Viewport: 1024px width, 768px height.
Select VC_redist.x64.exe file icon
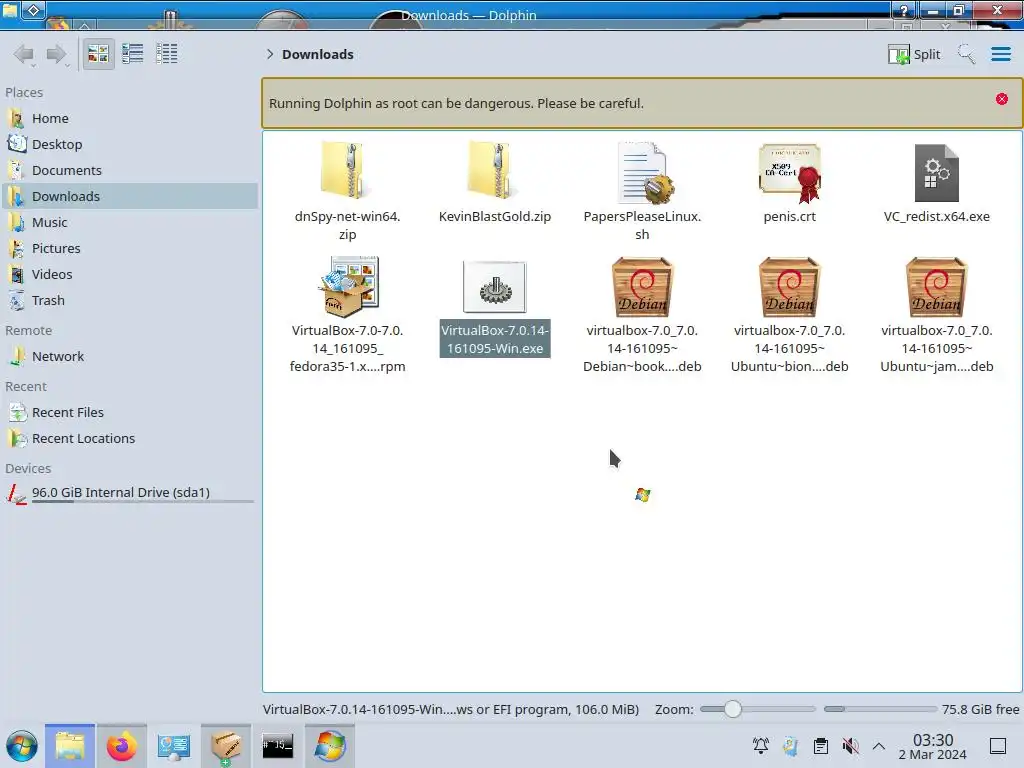coord(936,172)
